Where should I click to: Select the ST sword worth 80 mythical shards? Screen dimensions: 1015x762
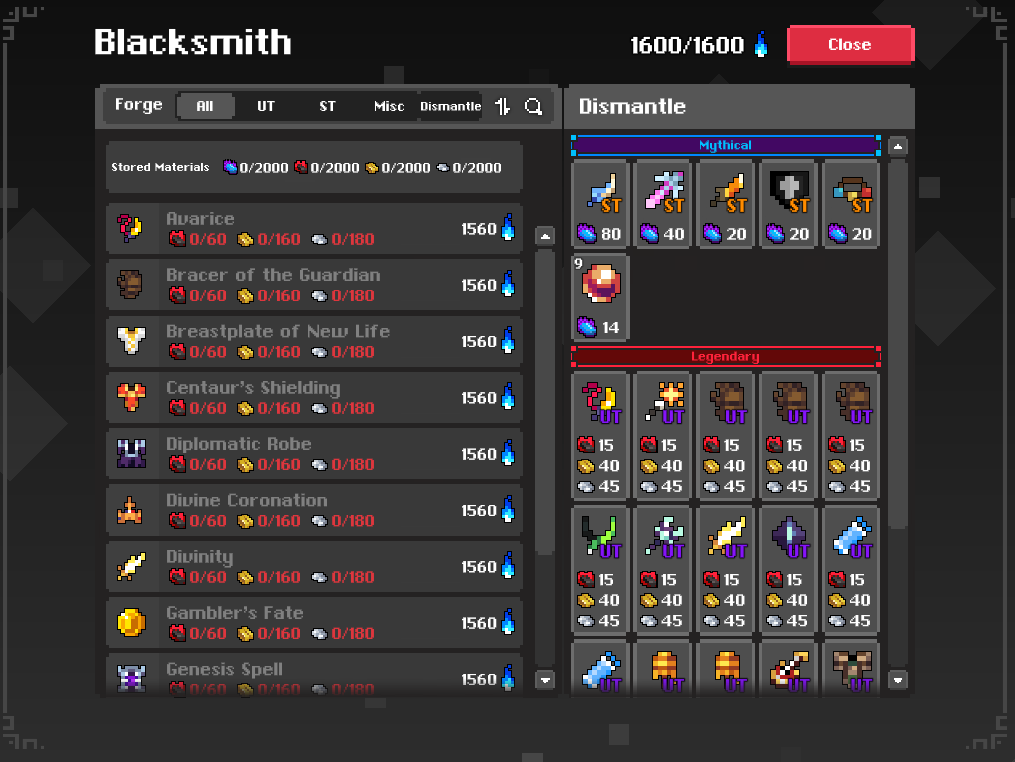[x=600, y=204]
